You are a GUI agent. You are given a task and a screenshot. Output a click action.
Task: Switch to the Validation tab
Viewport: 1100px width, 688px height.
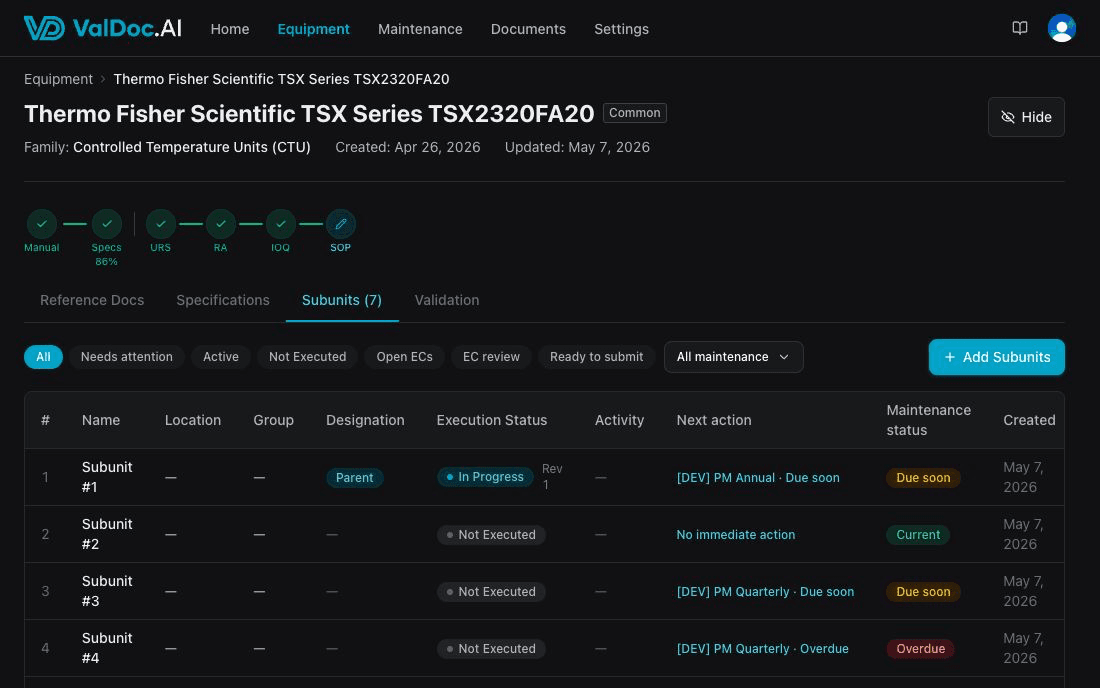(x=446, y=300)
